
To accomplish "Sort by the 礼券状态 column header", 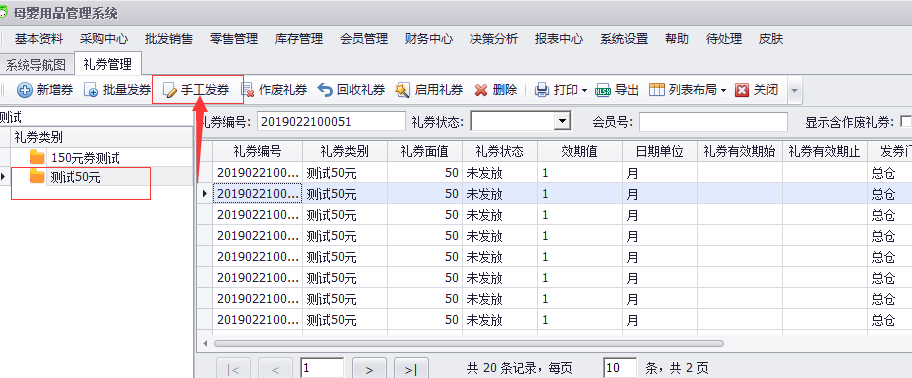I will click(500, 152).
